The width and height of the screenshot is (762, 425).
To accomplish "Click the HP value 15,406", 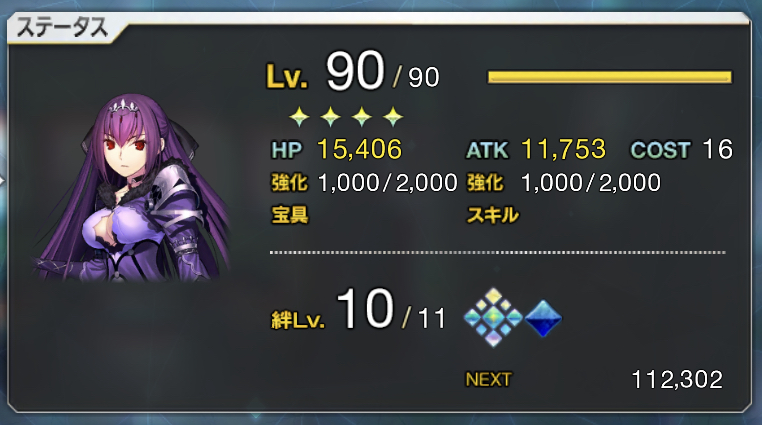I will [360, 149].
